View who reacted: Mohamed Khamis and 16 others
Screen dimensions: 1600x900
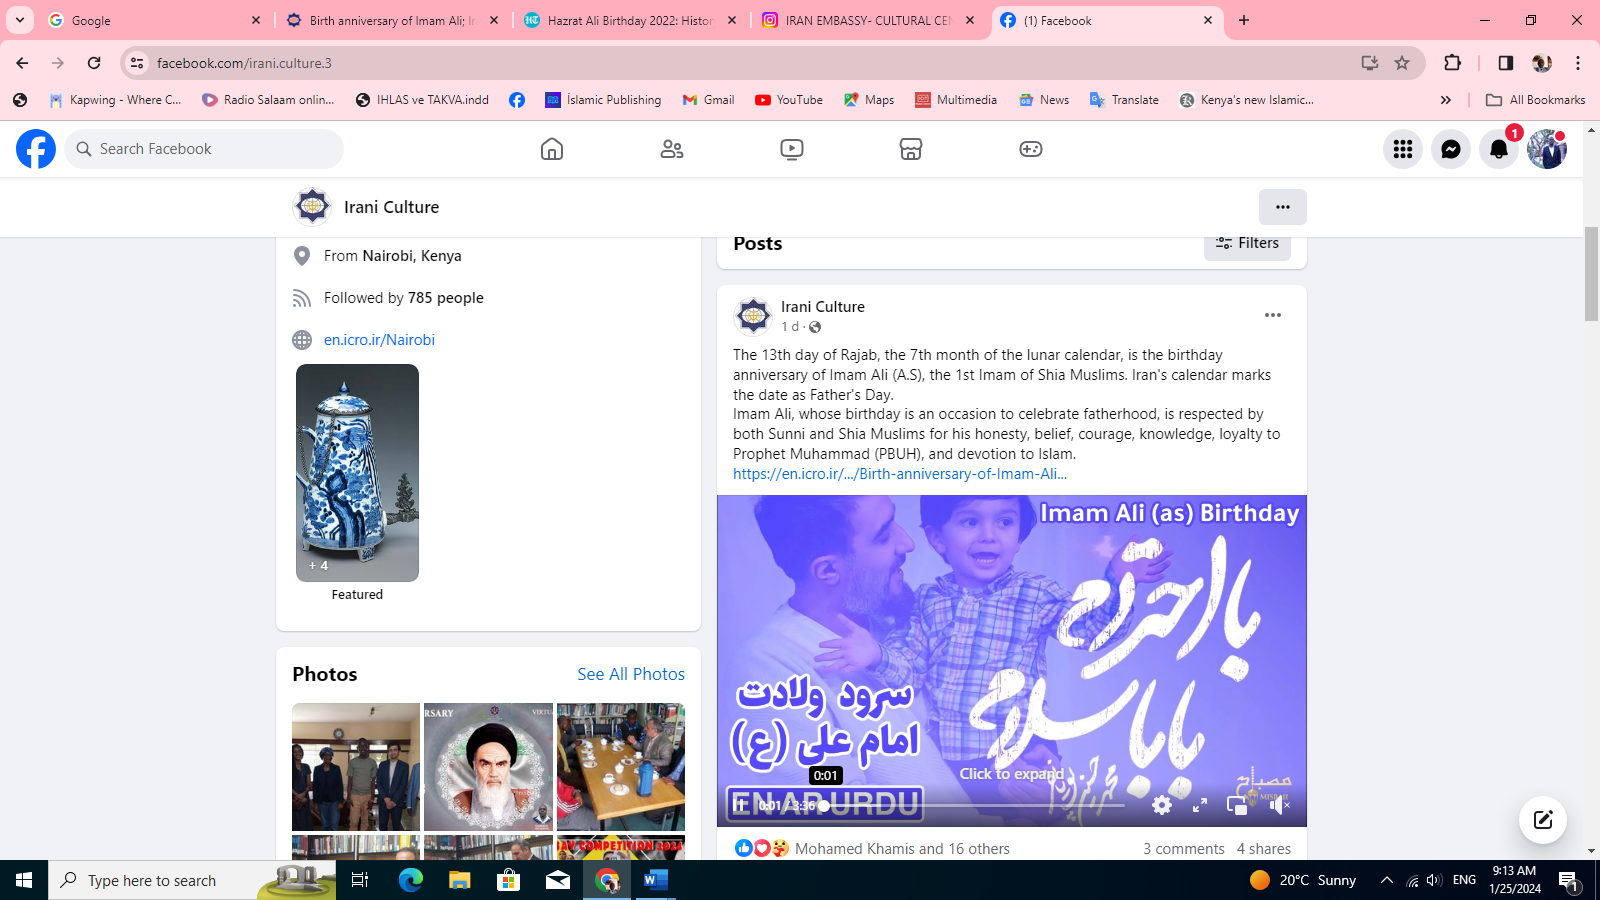(x=902, y=849)
